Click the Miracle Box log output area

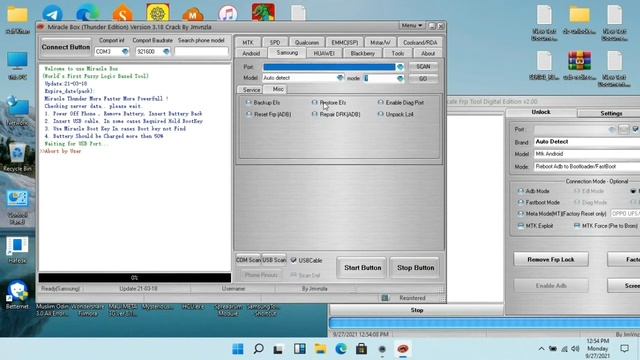[x=135, y=167]
